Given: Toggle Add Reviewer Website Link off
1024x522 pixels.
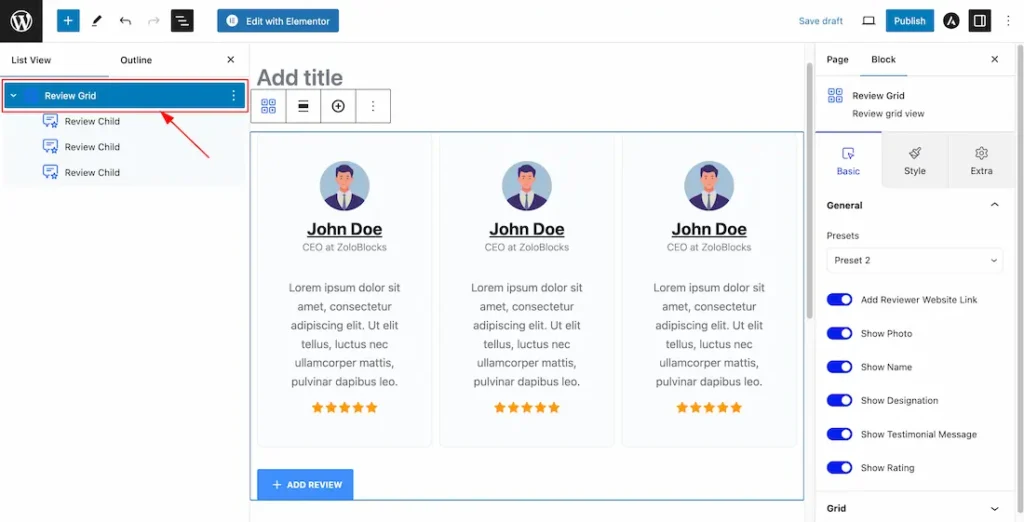Looking at the screenshot, I should tap(839, 299).
